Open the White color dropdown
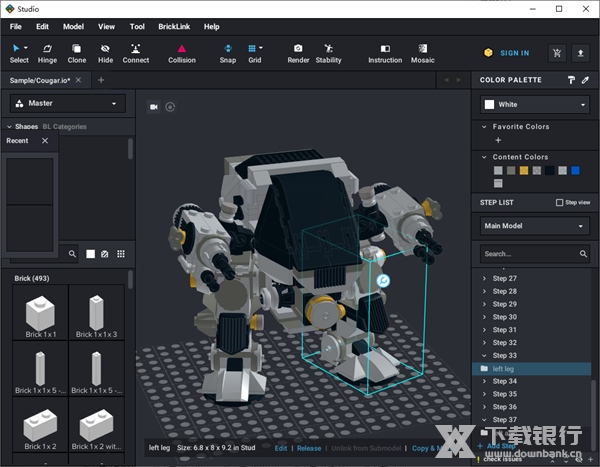This screenshot has height=467, width=600. 535,104
